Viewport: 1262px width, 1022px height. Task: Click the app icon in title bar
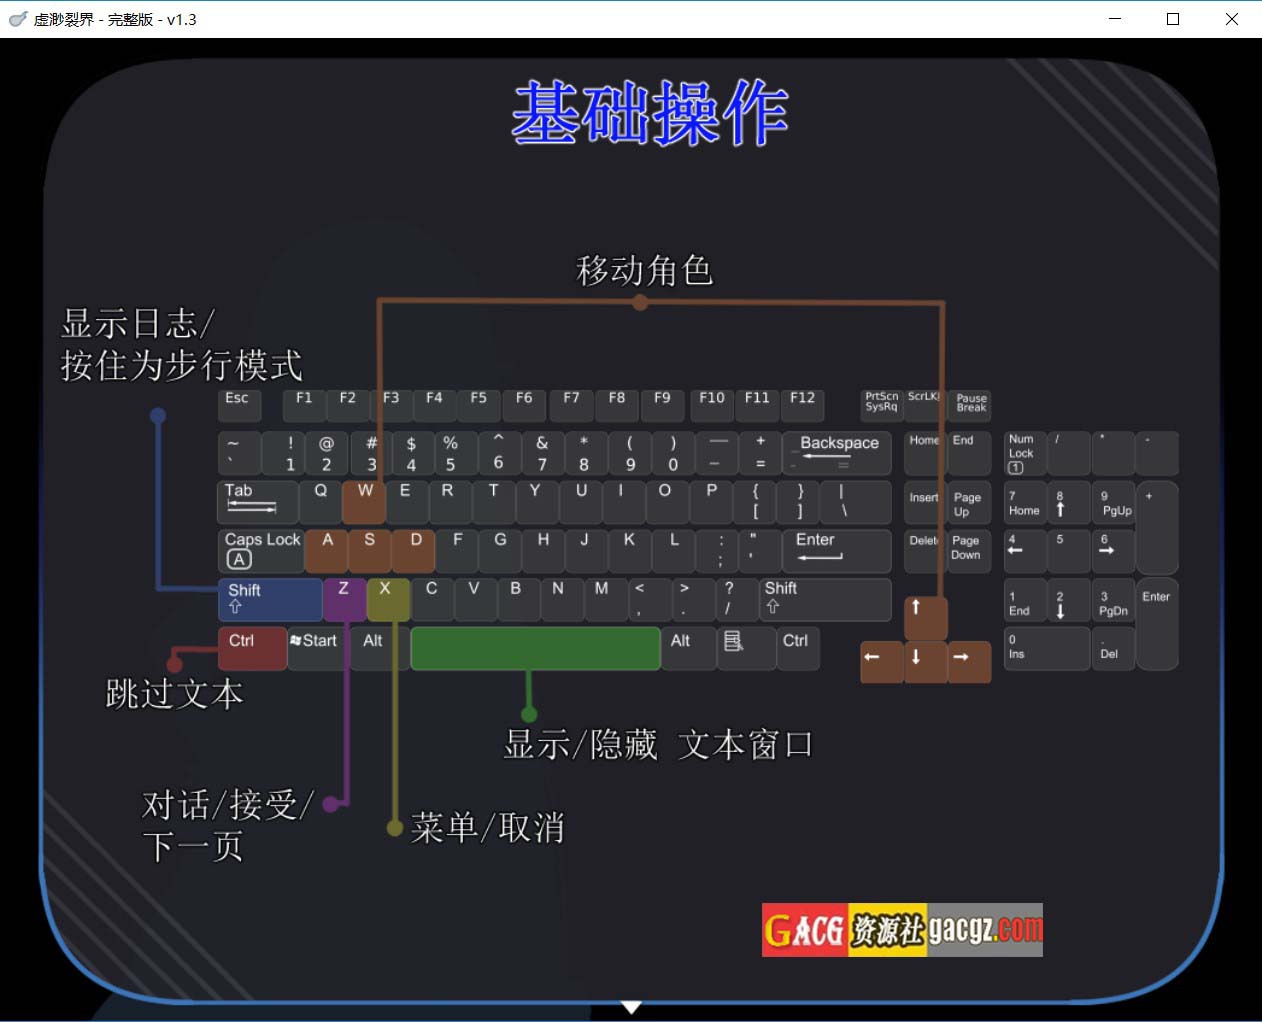click(17, 19)
